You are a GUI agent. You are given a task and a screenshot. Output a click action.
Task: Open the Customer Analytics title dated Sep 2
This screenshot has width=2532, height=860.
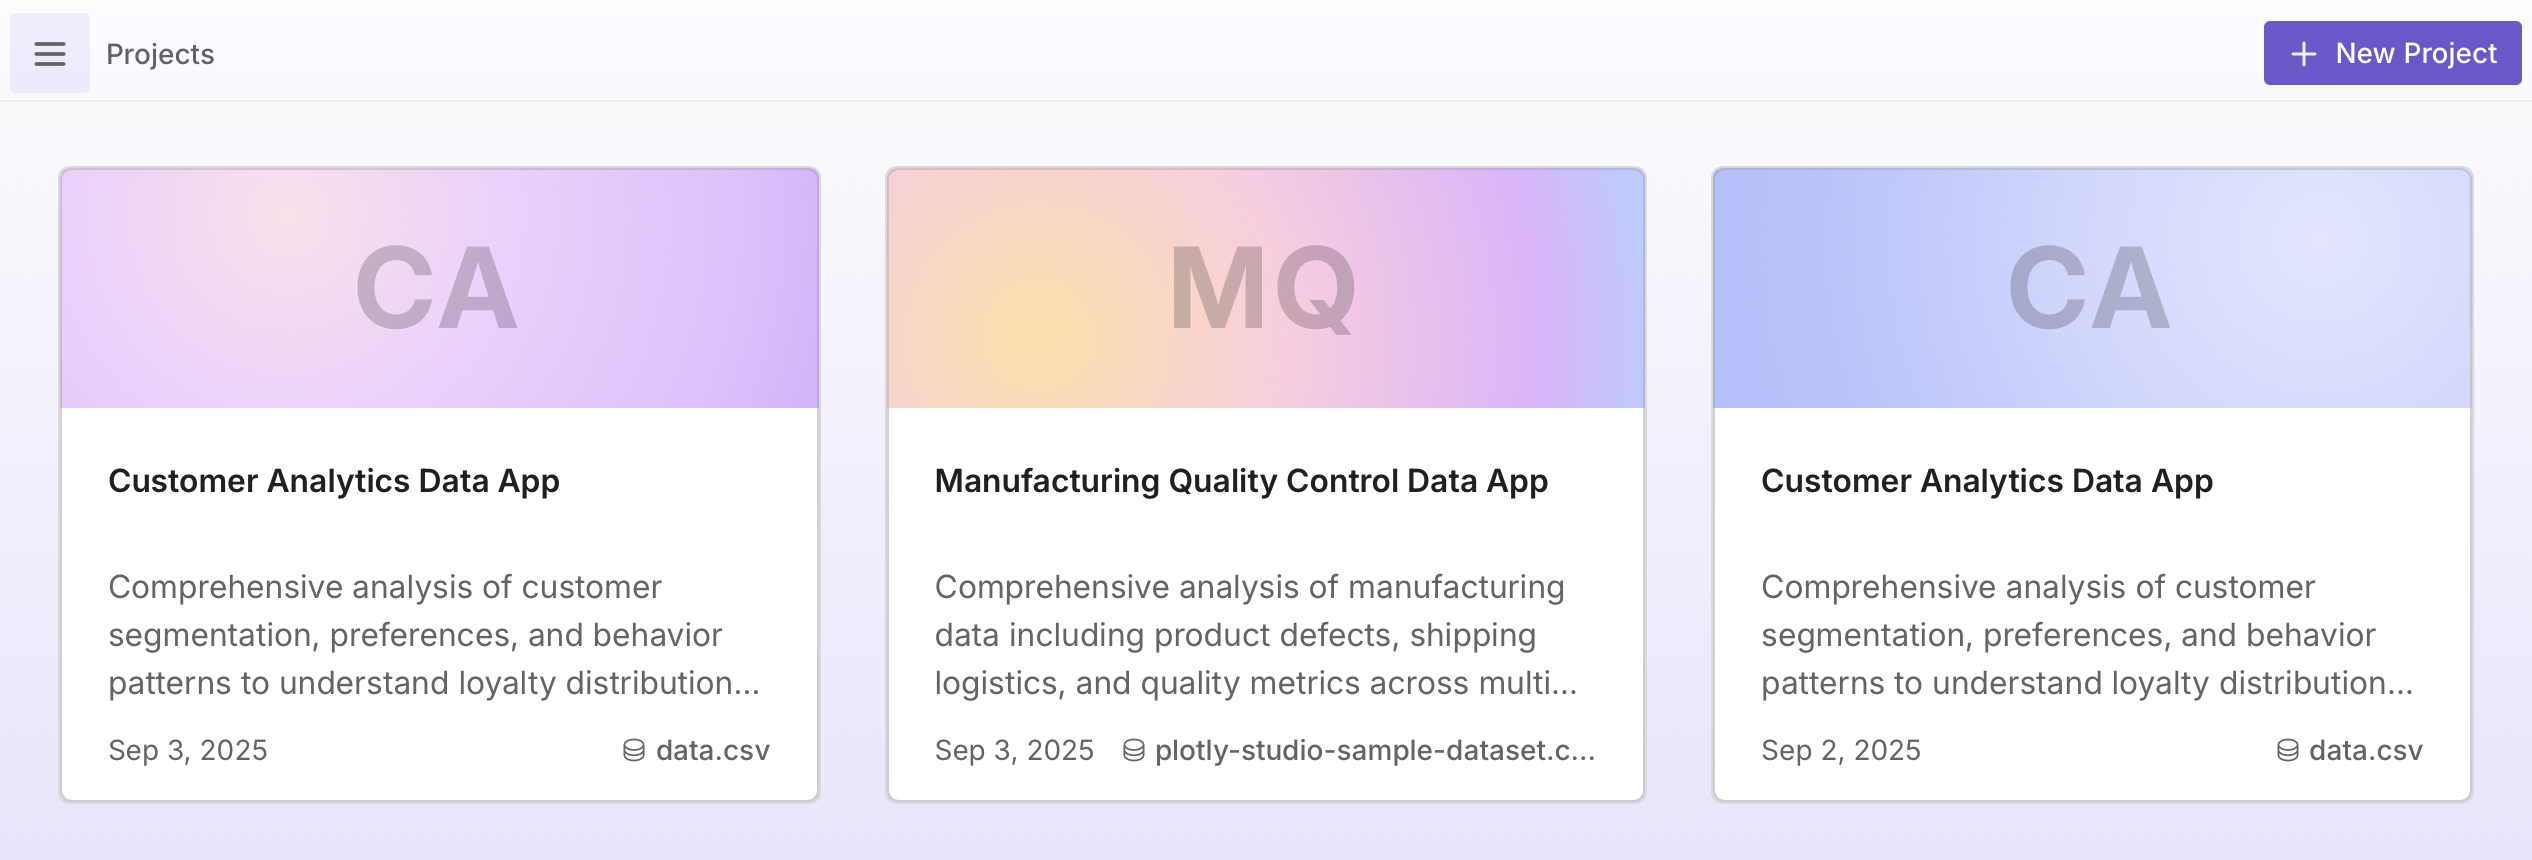1987,481
